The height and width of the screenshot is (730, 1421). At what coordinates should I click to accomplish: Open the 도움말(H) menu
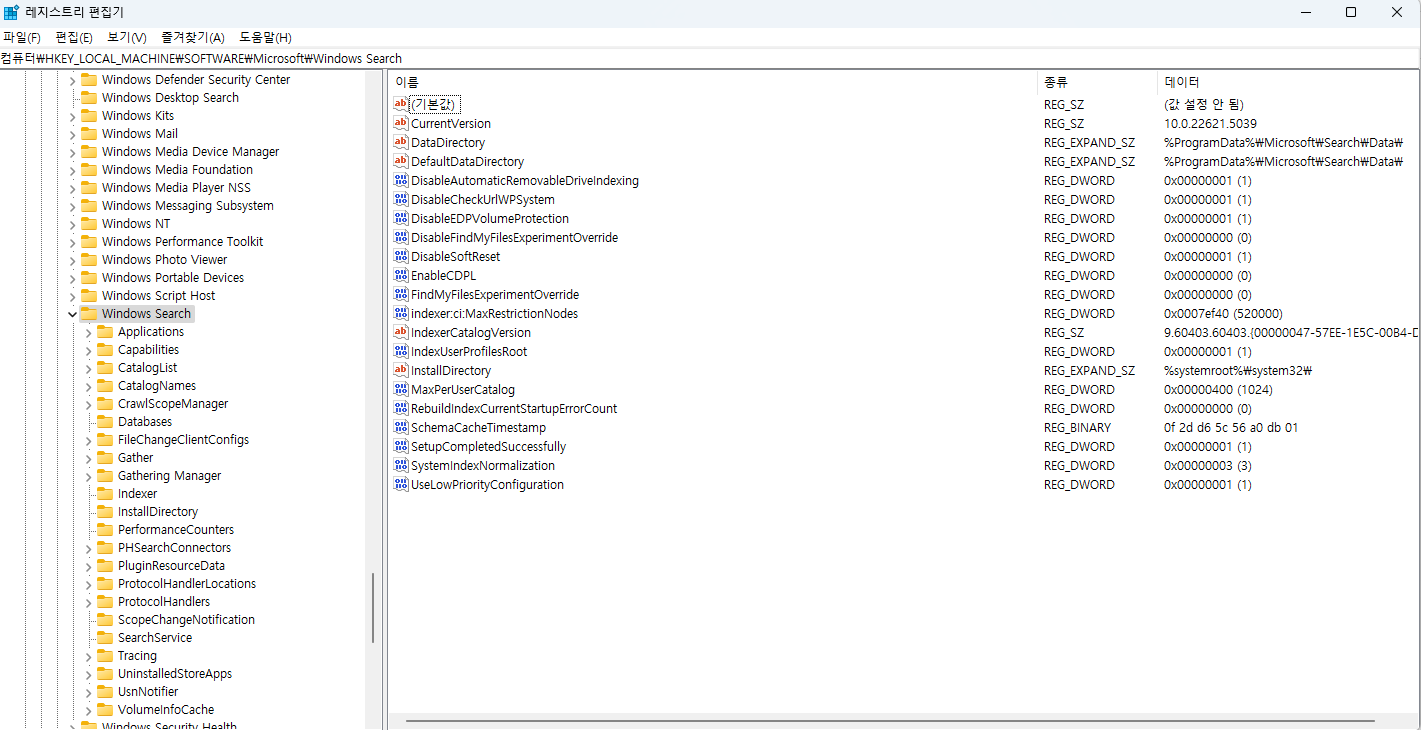pyautogui.click(x=265, y=37)
